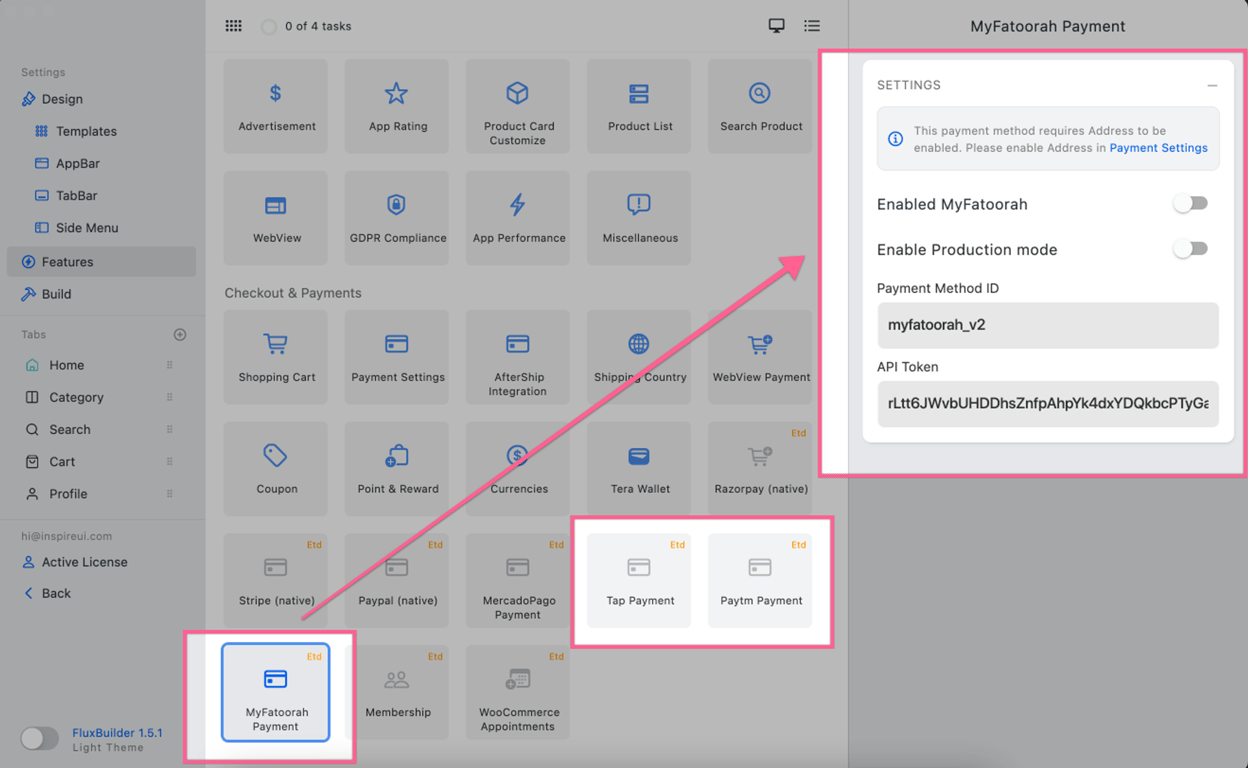Screen dimensions: 1248x768
Task: Click the grid apps icon in top bar
Action: point(233,26)
